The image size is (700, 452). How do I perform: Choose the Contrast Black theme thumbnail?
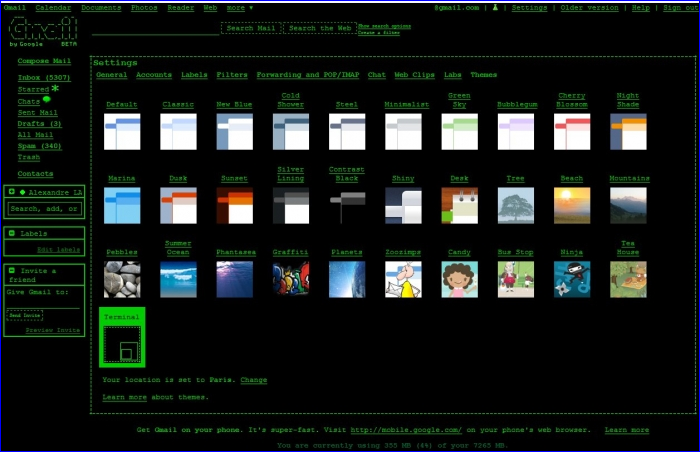coord(347,205)
